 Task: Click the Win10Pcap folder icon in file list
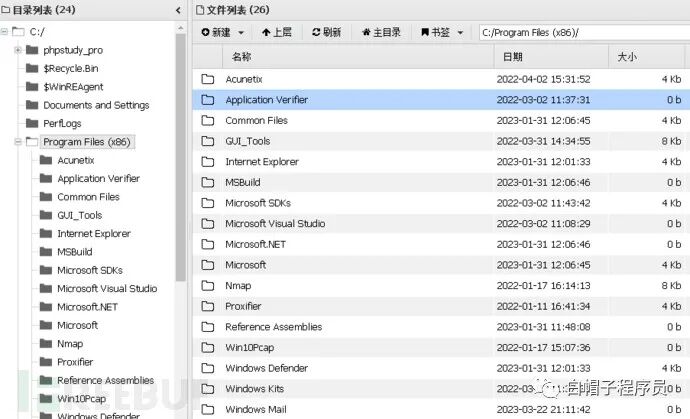(x=208, y=348)
